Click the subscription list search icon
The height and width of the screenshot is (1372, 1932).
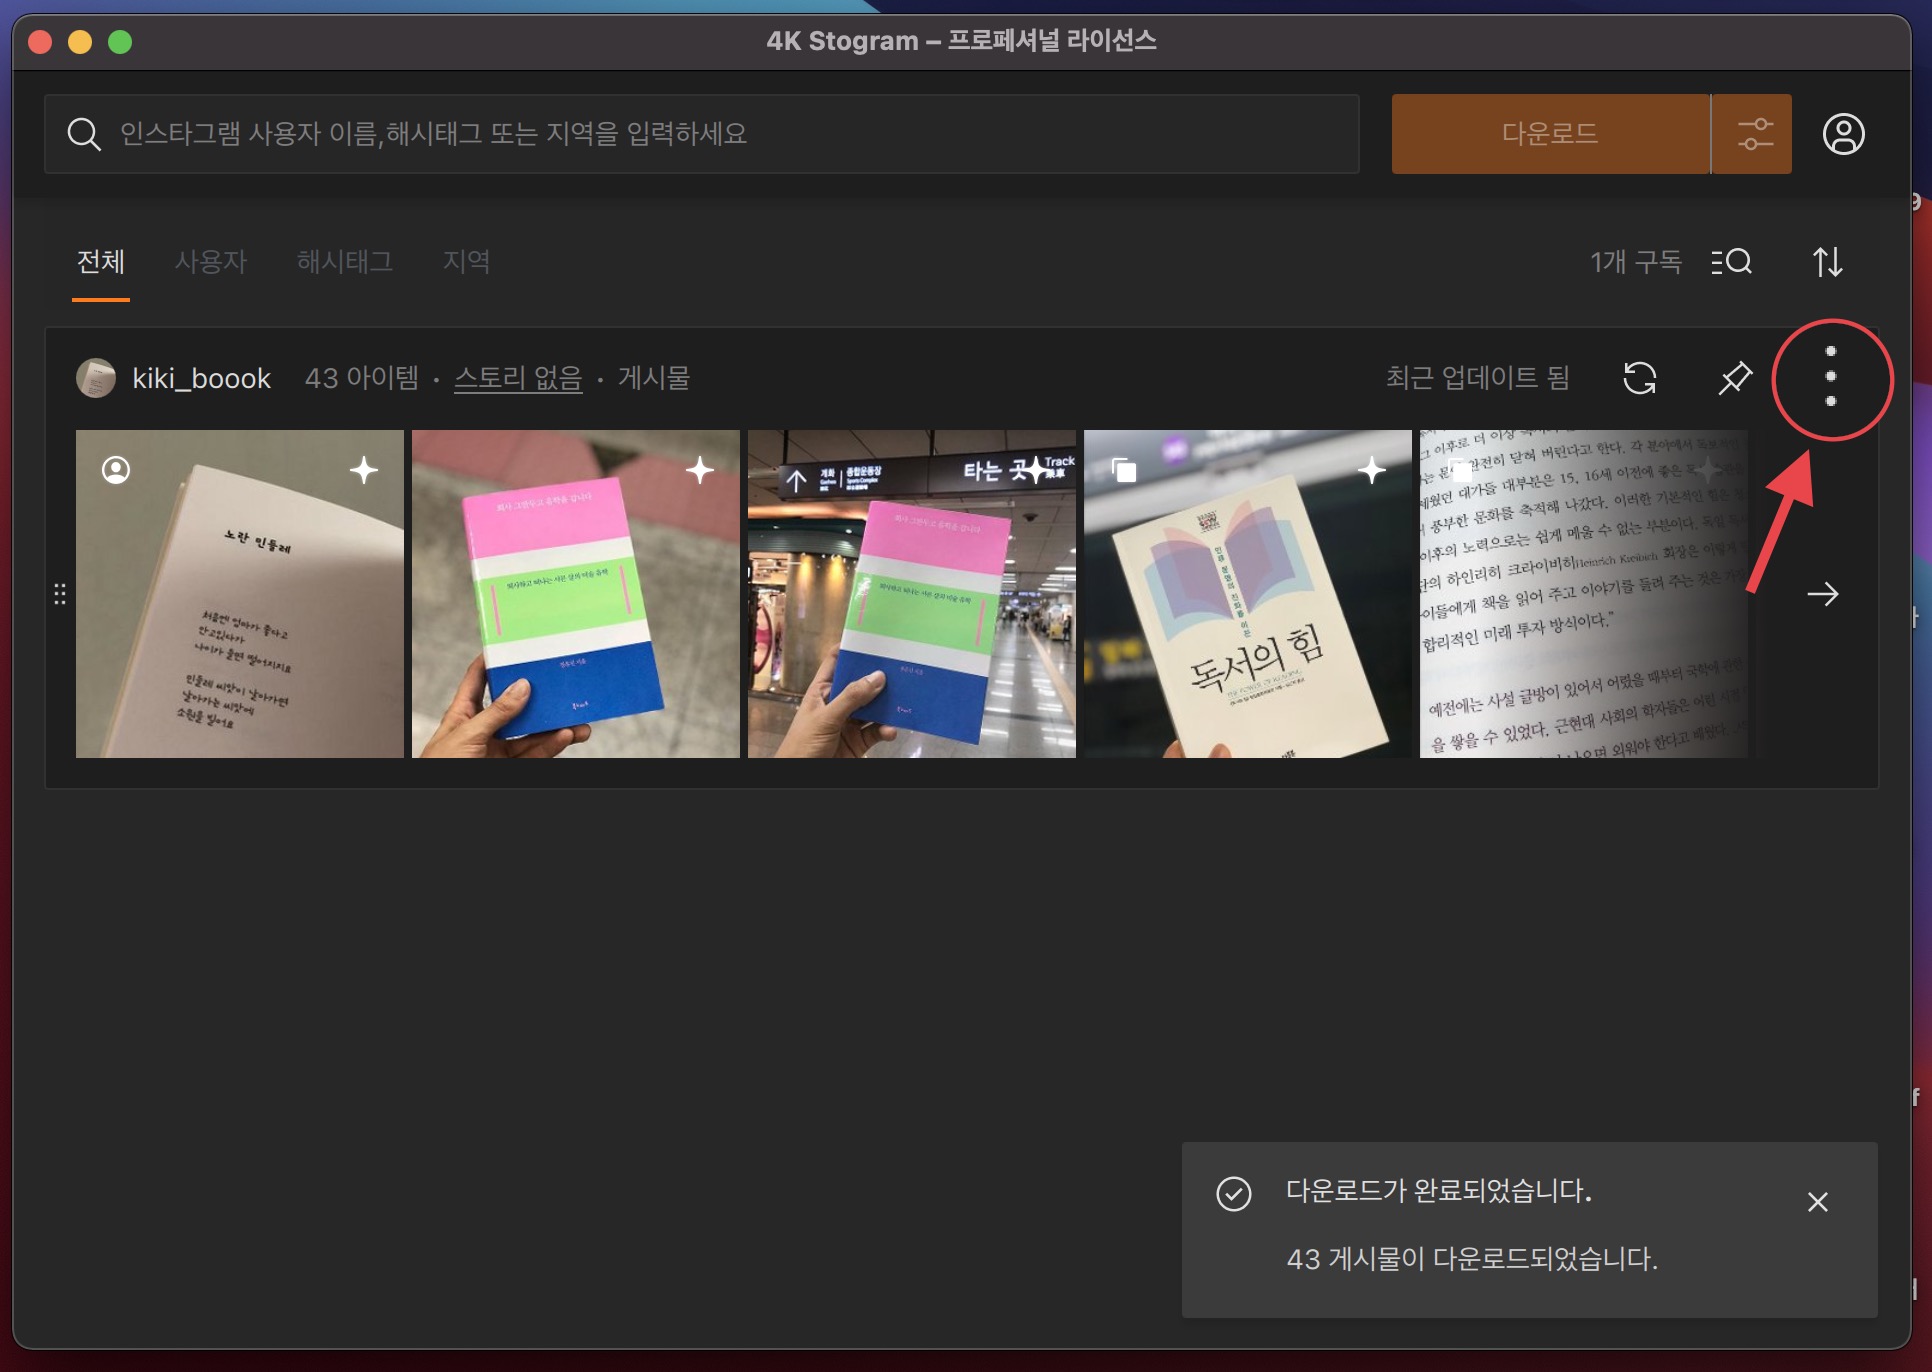pyautogui.click(x=1732, y=262)
